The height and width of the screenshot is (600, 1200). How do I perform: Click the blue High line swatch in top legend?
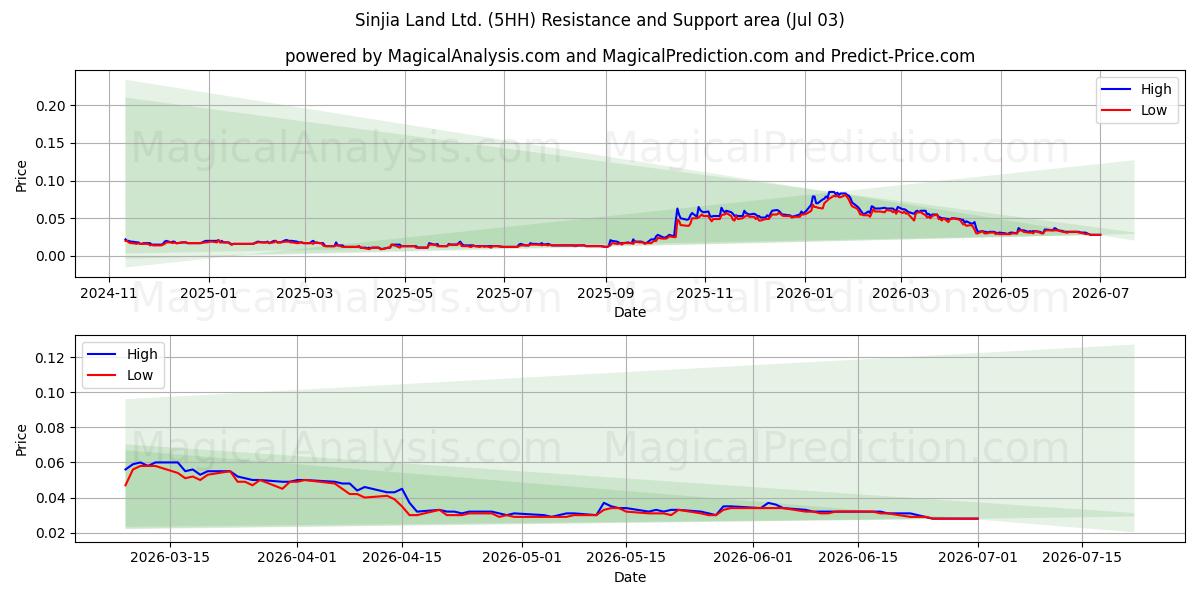click(1118, 90)
